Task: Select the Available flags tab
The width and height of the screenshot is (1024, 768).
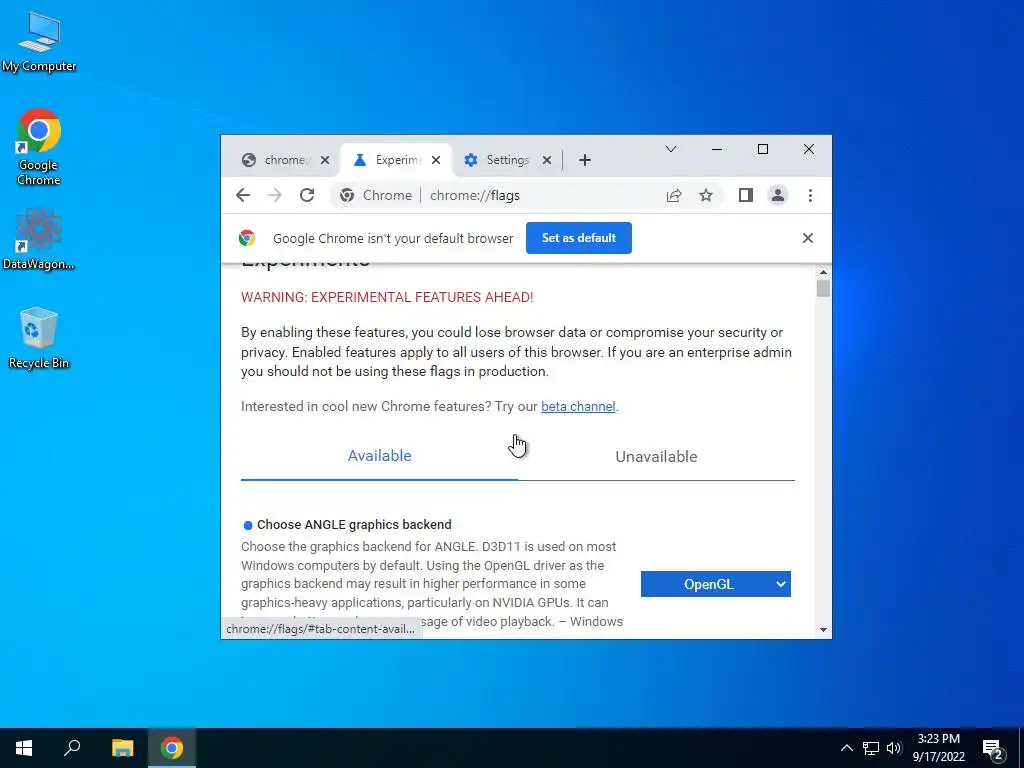Action: pyautogui.click(x=379, y=456)
